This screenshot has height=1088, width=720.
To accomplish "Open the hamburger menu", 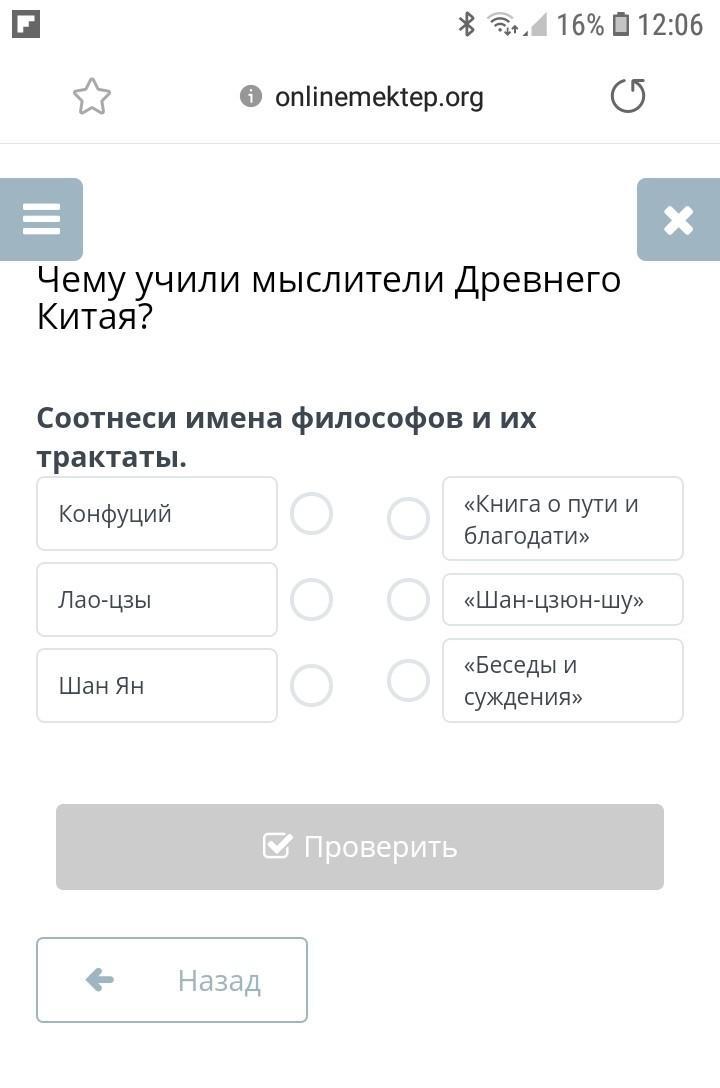I will pyautogui.click(x=42, y=219).
